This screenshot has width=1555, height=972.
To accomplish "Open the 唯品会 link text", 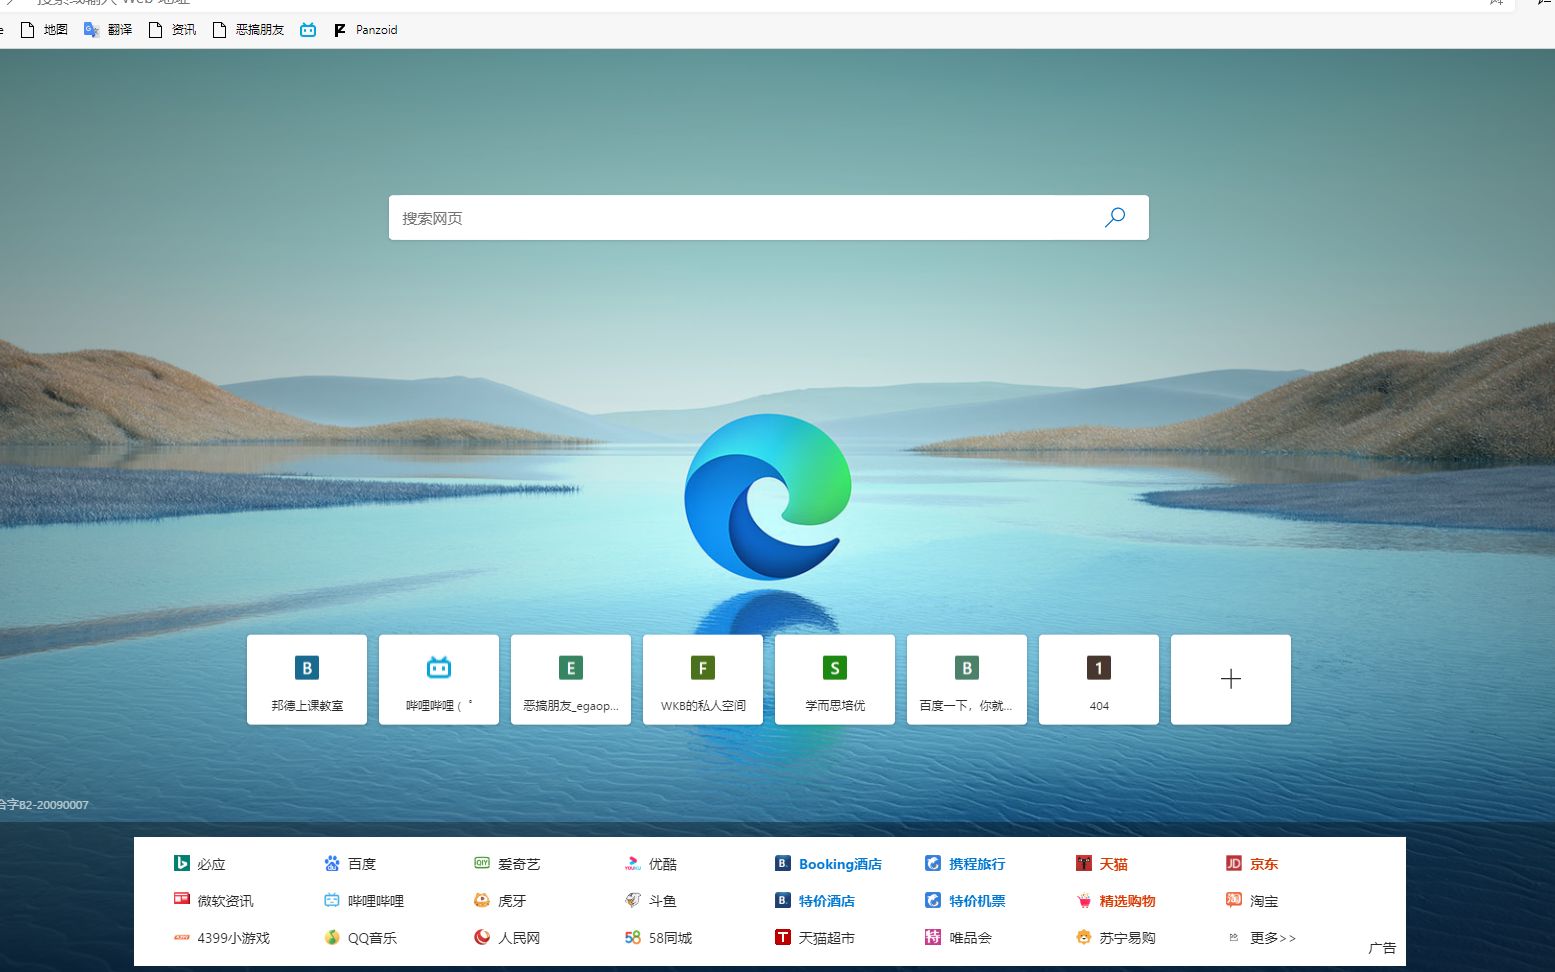I will tap(970, 938).
